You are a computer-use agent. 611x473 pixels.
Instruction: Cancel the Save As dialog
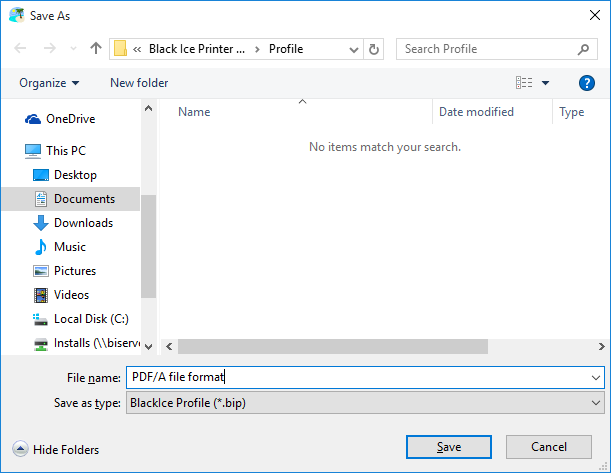click(x=549, y=447)
